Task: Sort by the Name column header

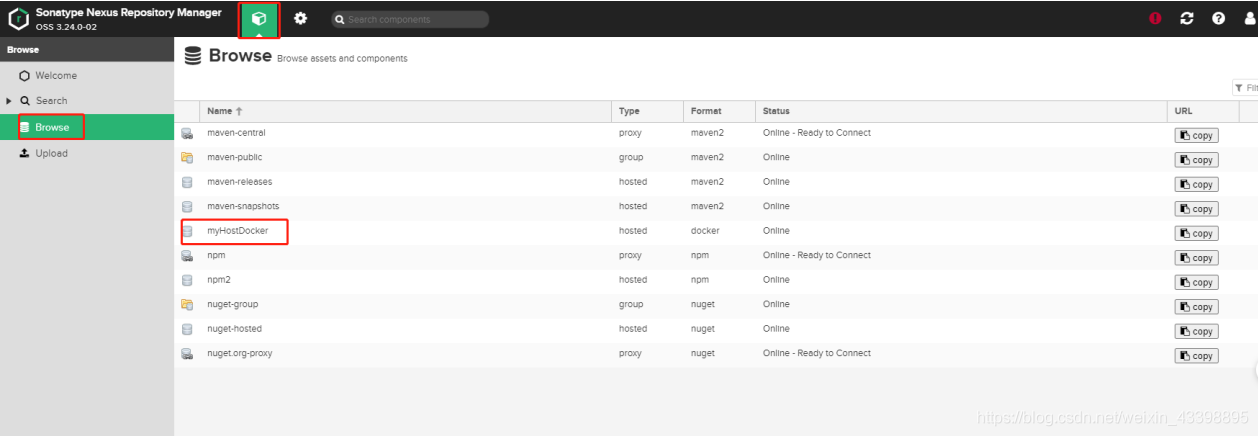Action: [x=405, y=111]
